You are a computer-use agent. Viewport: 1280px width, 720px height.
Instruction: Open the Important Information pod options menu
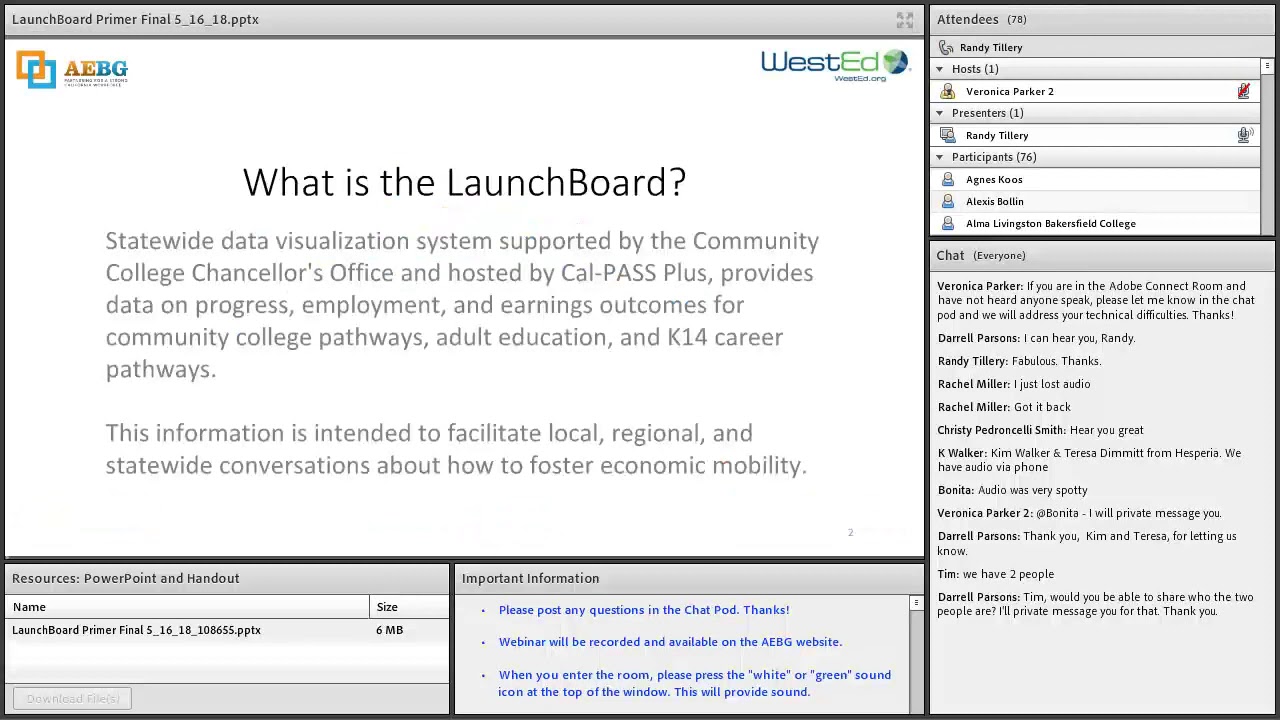tap(916, 603)
